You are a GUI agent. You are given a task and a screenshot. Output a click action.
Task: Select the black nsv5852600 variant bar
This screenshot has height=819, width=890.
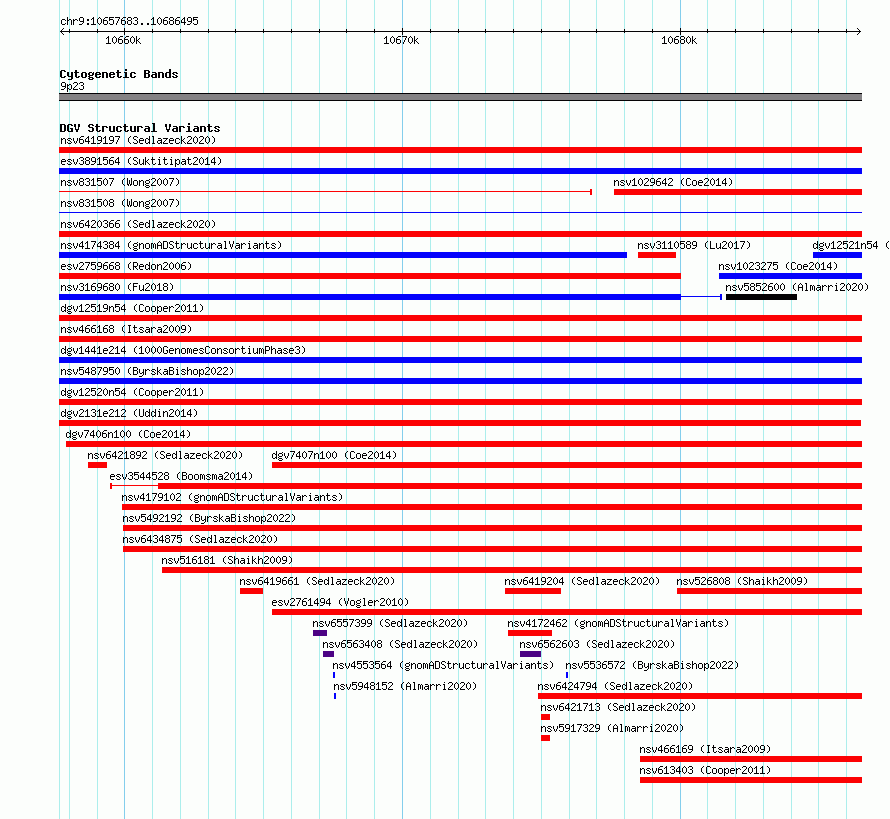click(x=761, y=297)
